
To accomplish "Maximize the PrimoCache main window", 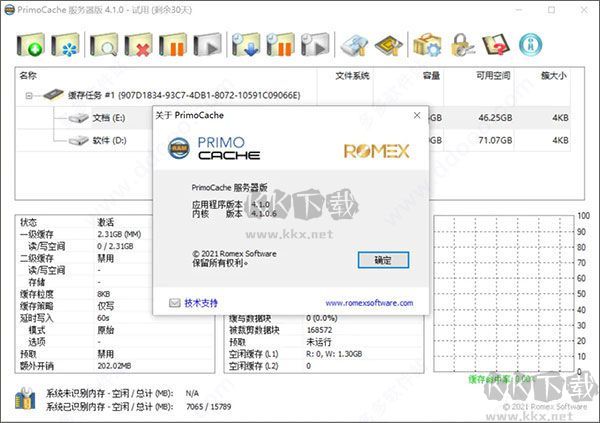I will point(551,10).
